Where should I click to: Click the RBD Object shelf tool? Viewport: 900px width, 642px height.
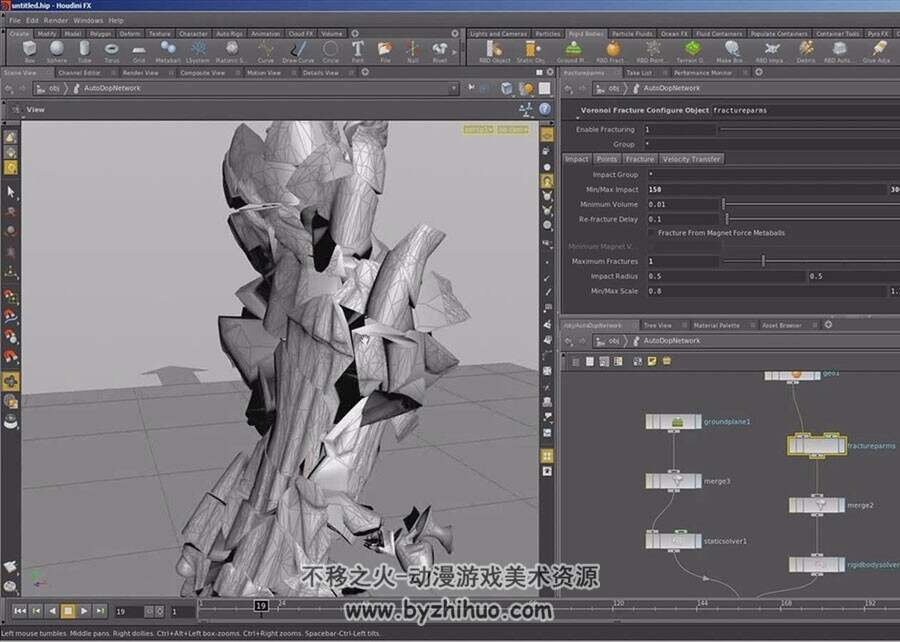coord(494,51)
